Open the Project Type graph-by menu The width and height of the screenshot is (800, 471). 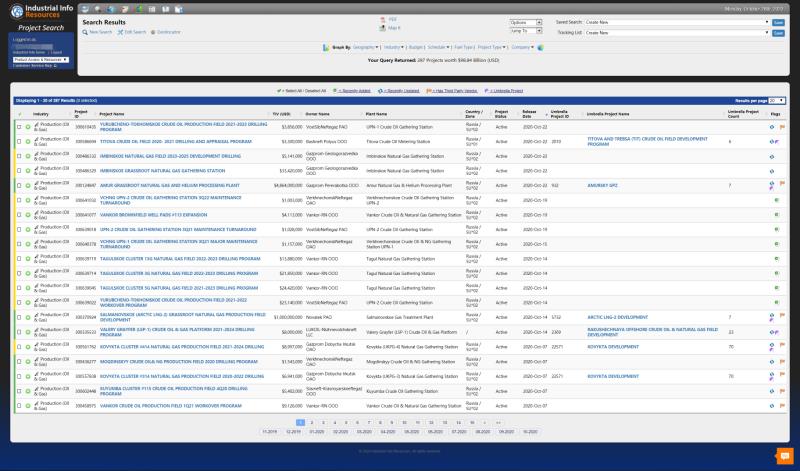491,47
